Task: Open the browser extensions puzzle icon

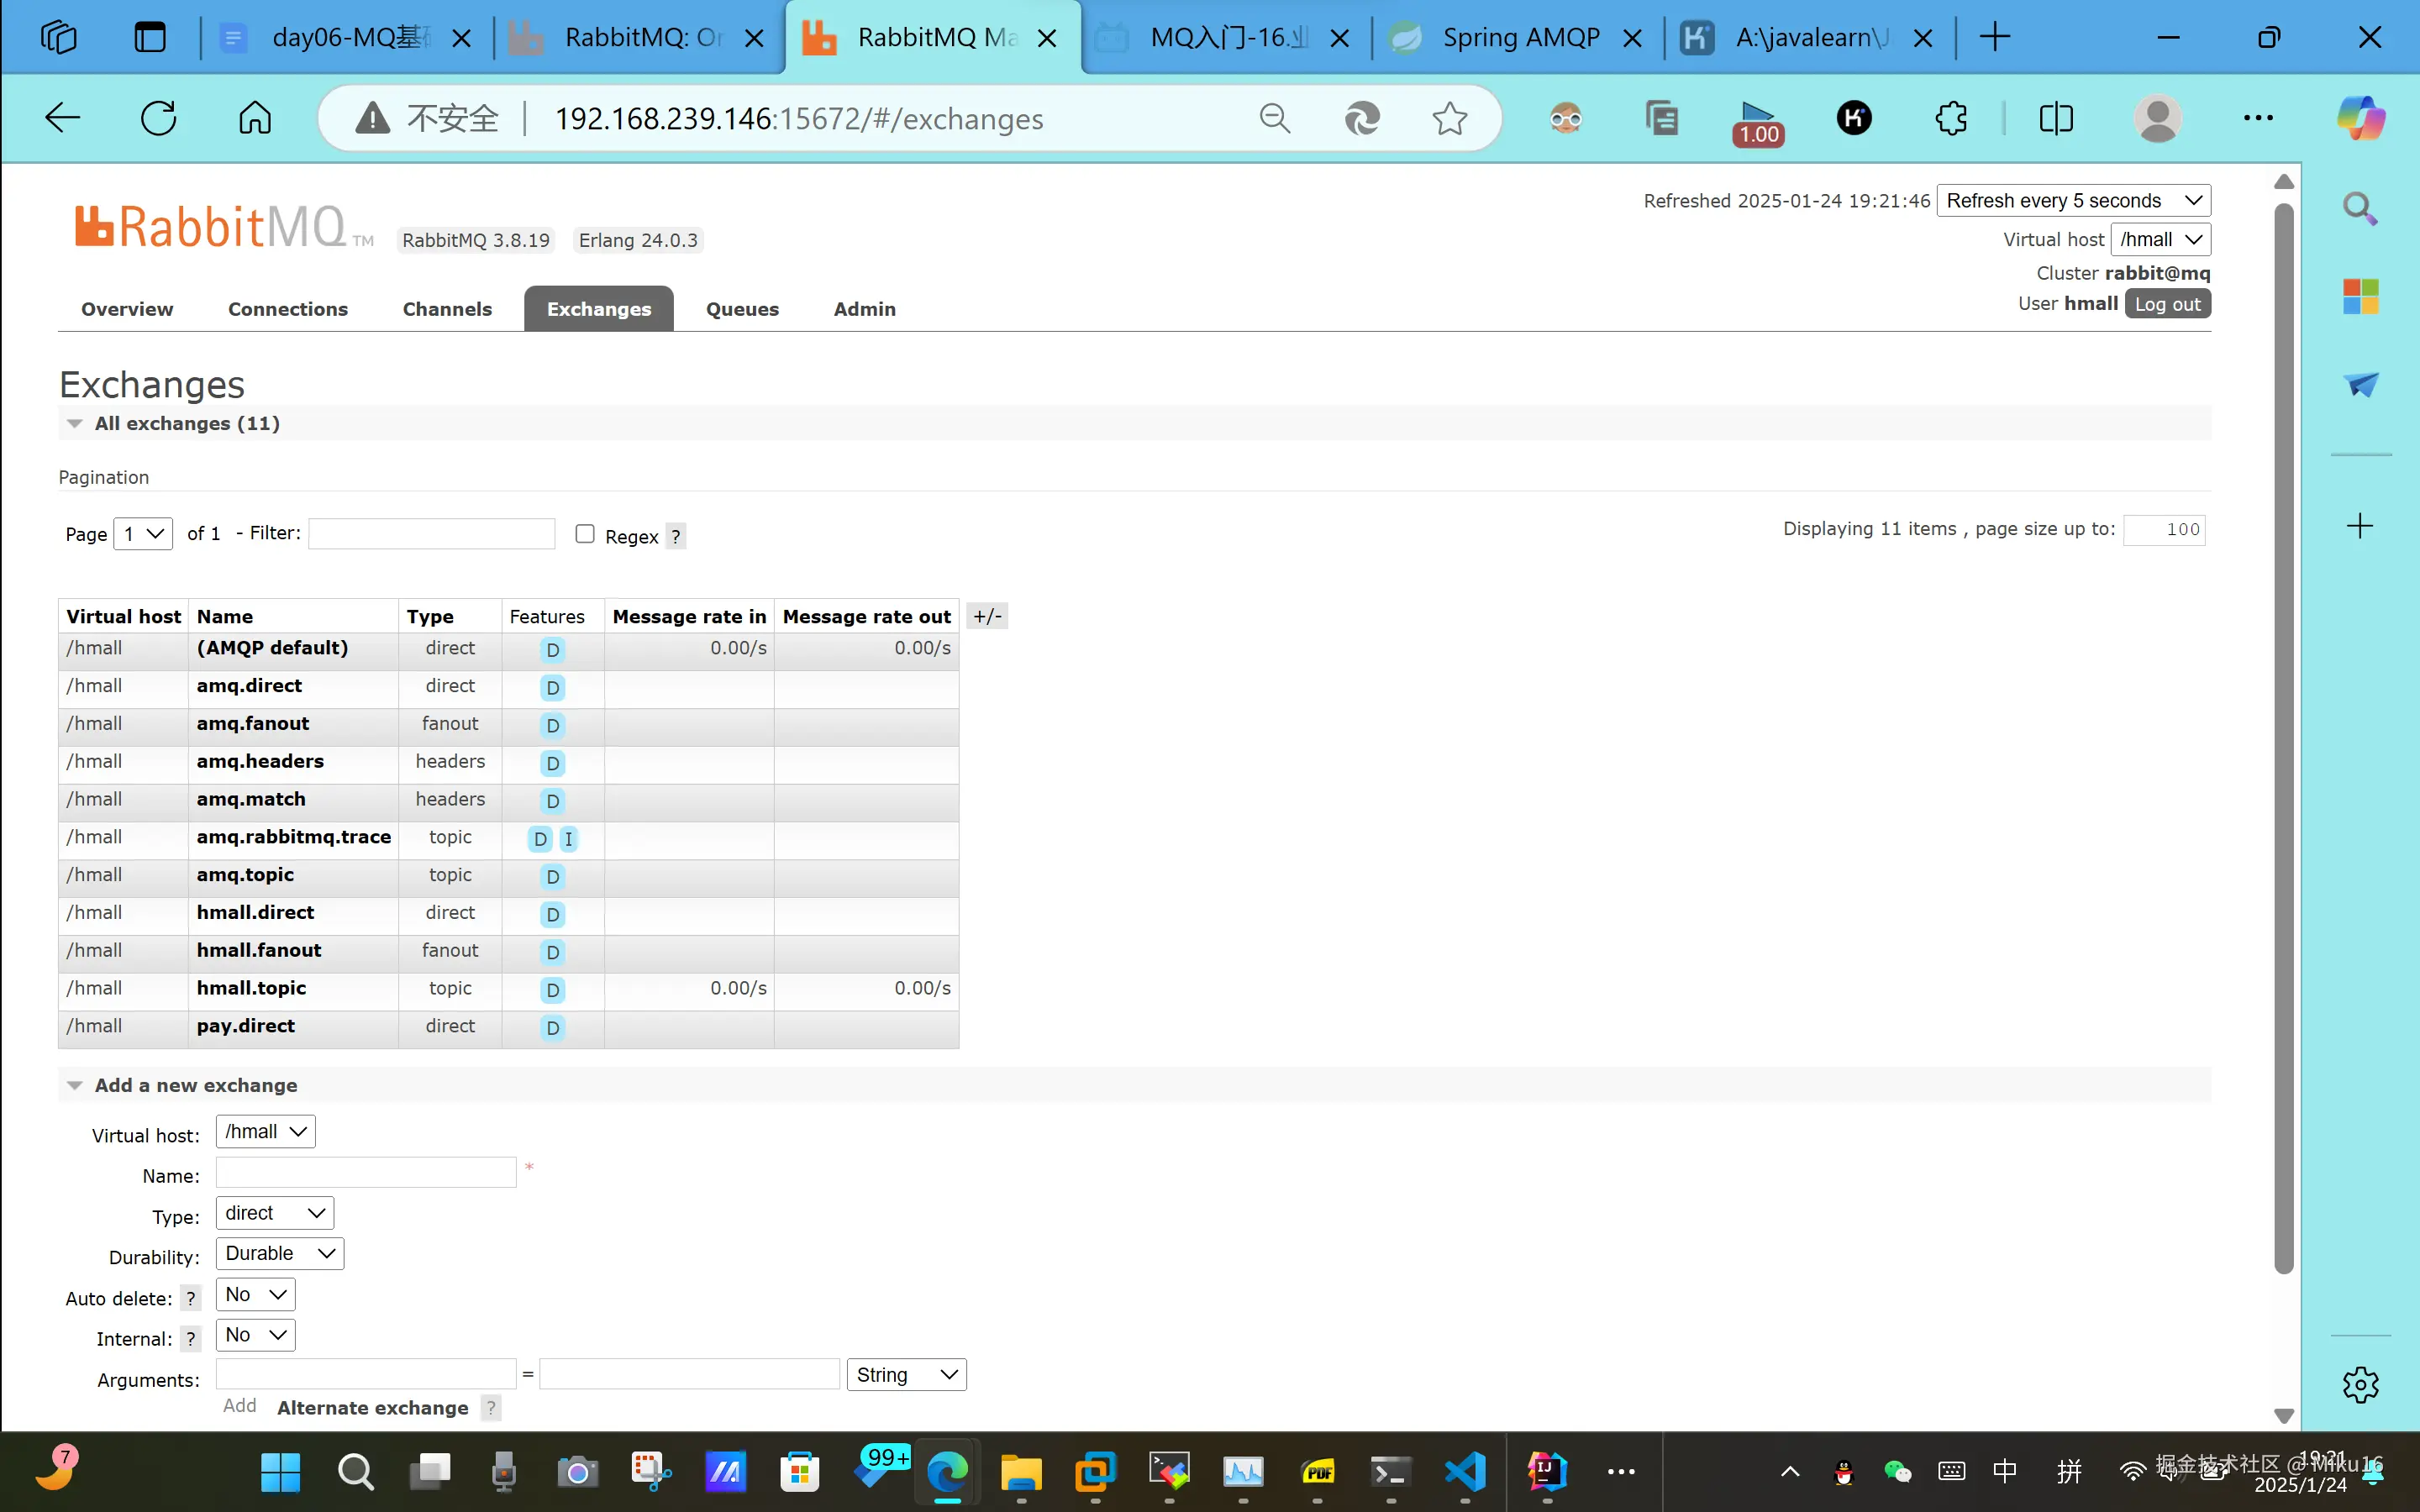Action: pyautogui.click(x=1951, y=118)
